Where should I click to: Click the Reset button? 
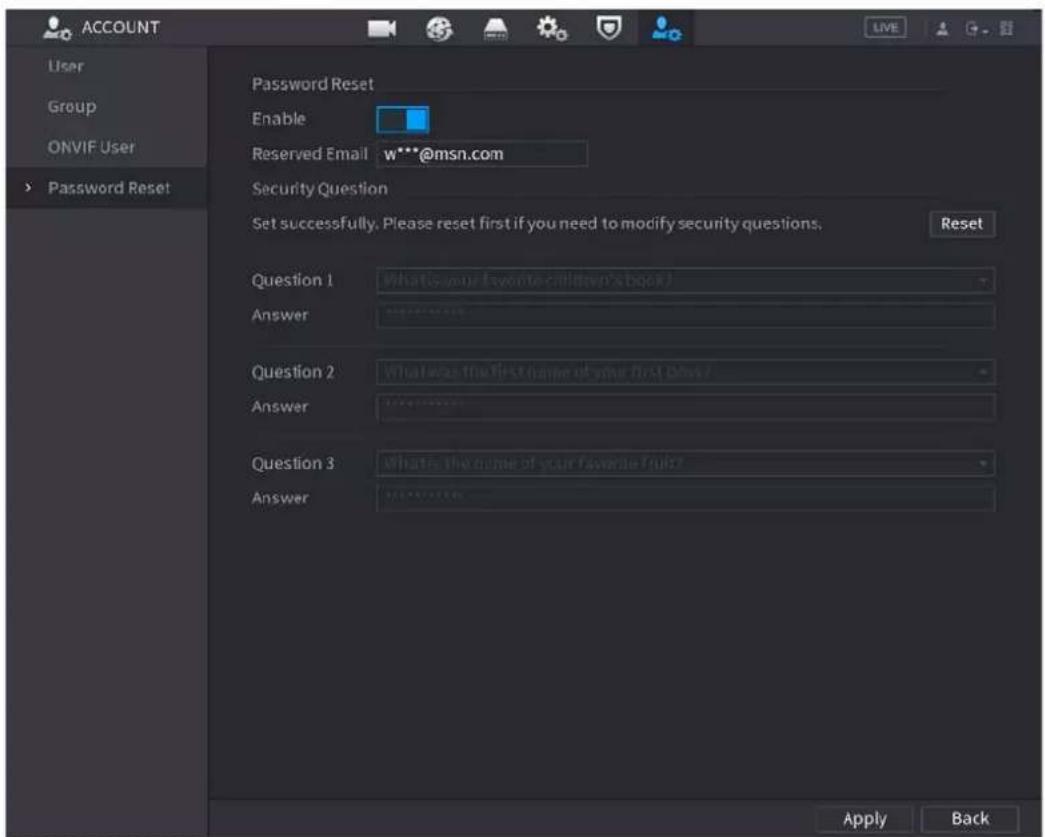pos(962,224)
